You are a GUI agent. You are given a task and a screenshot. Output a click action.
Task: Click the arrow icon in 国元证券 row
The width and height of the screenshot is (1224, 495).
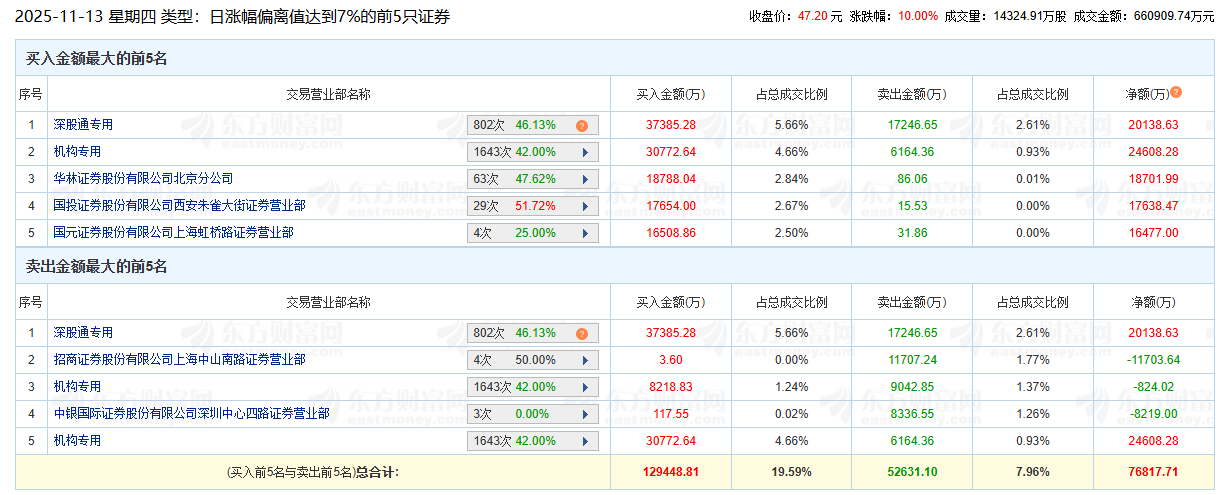click(x=584, y=233)
